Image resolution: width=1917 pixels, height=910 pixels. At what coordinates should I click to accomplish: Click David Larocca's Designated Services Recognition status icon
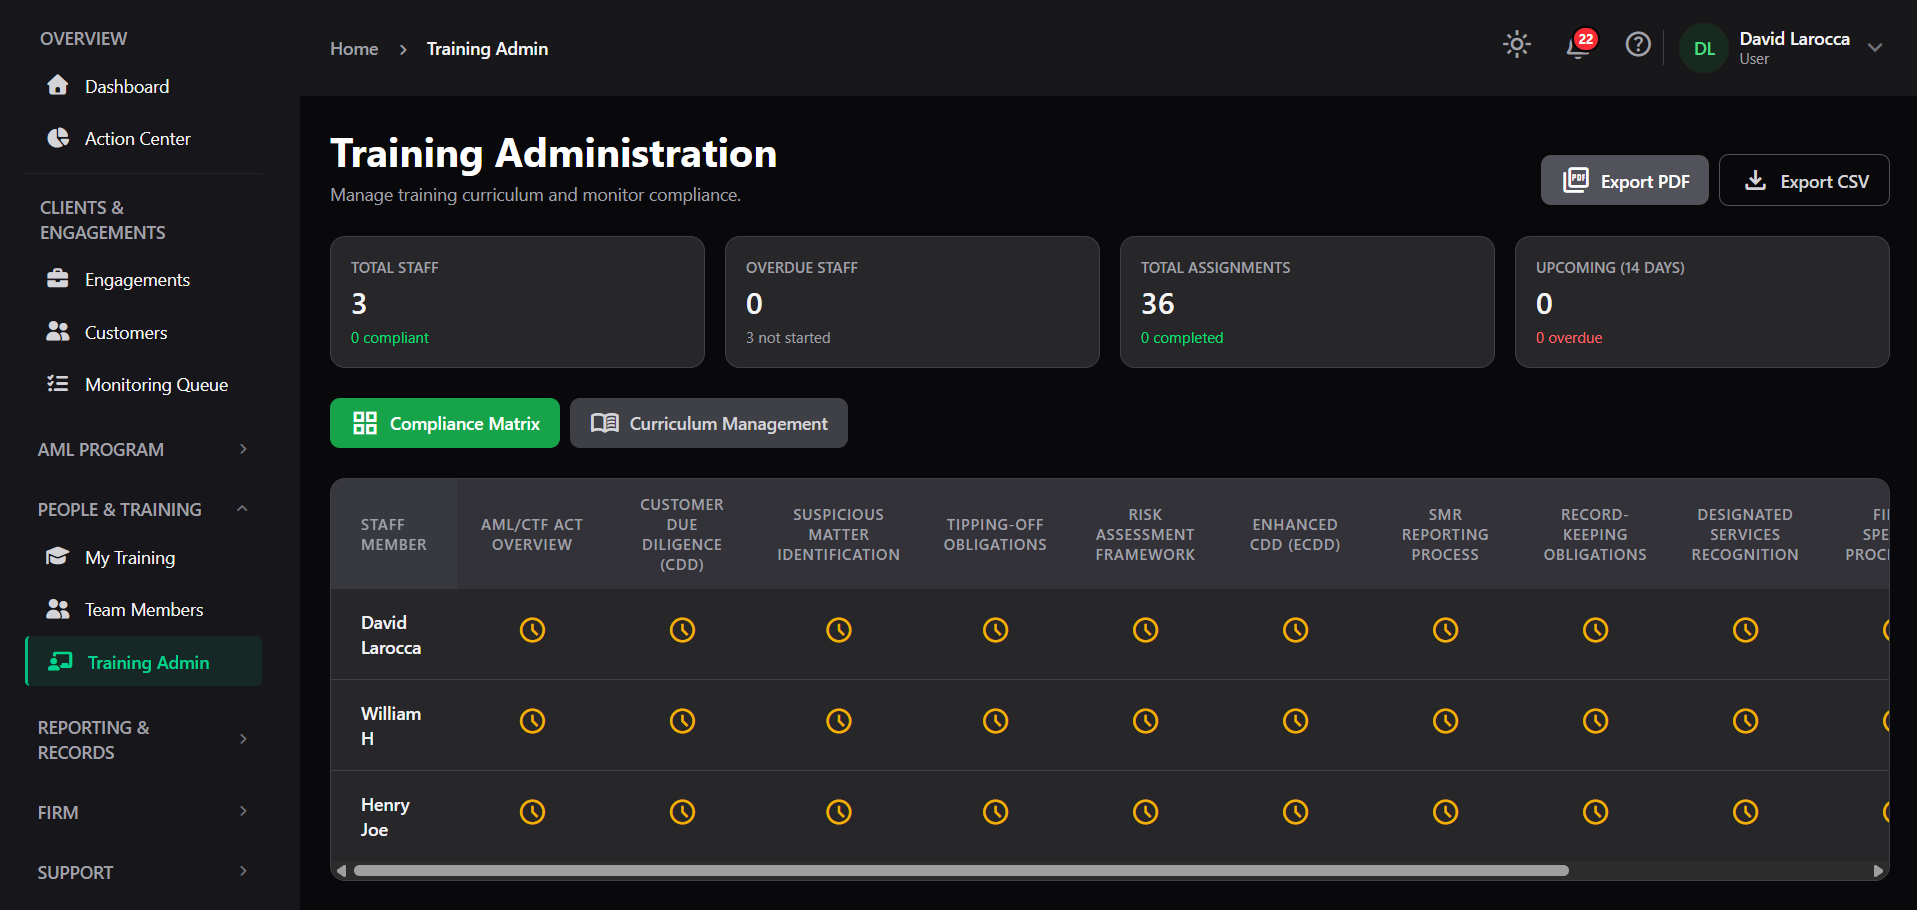tap(1745, 630)
